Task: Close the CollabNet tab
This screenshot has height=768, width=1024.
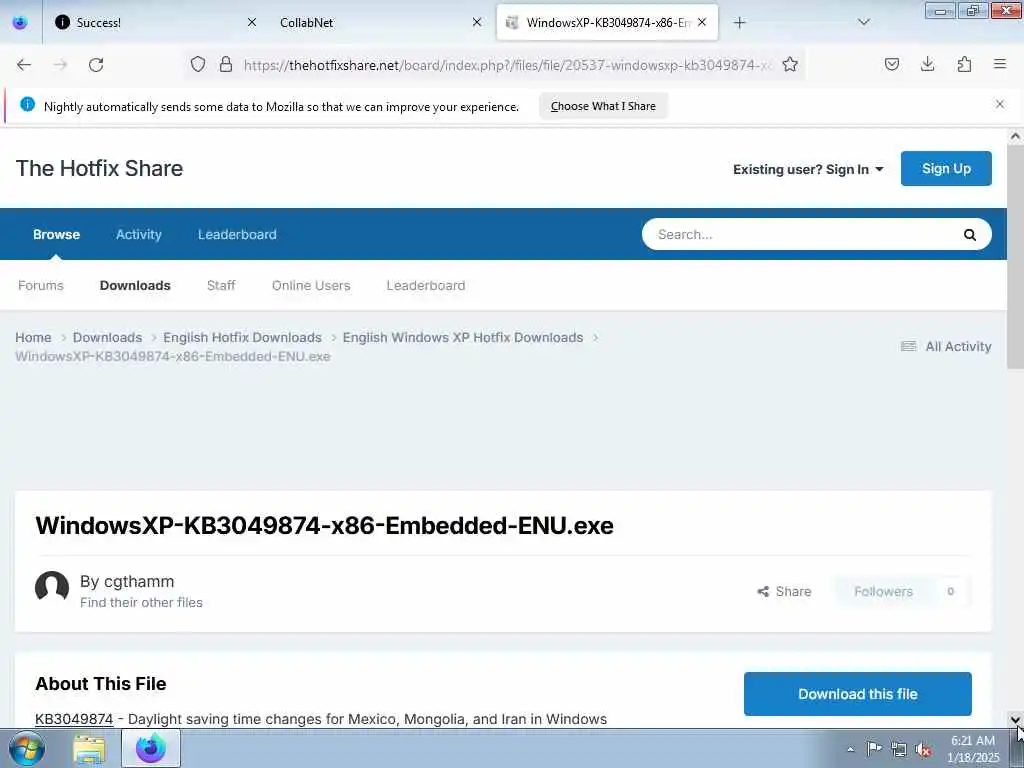Action: (477, 22)
